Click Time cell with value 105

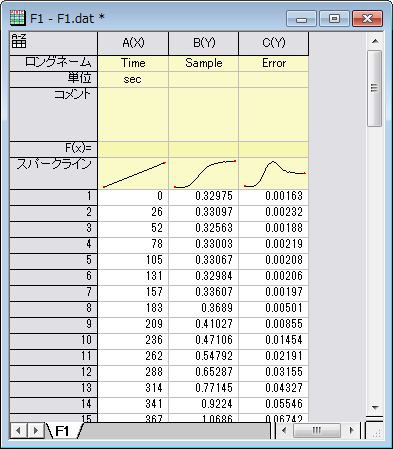[x=133, y=261]
